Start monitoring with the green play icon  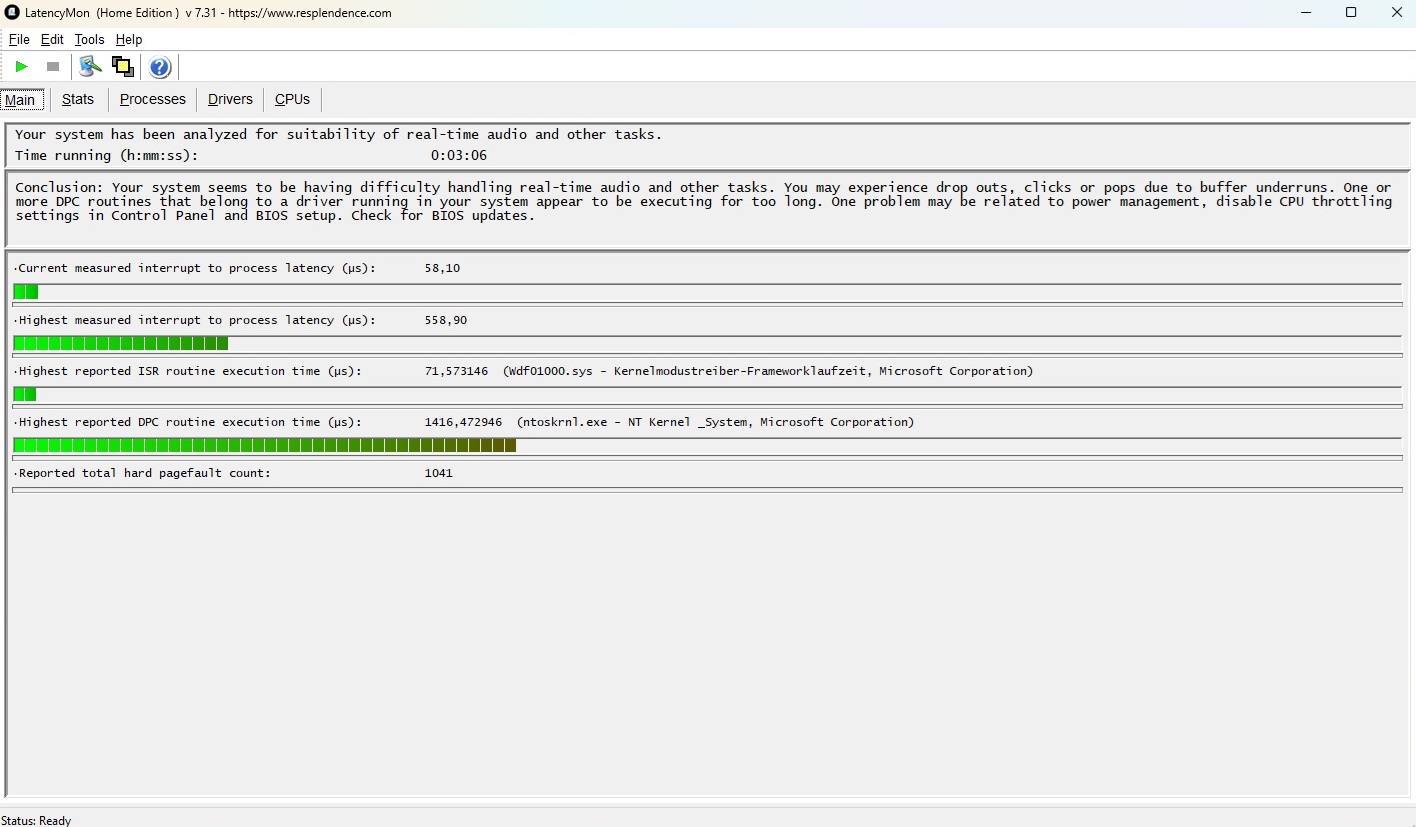click(x=21, y=67)
